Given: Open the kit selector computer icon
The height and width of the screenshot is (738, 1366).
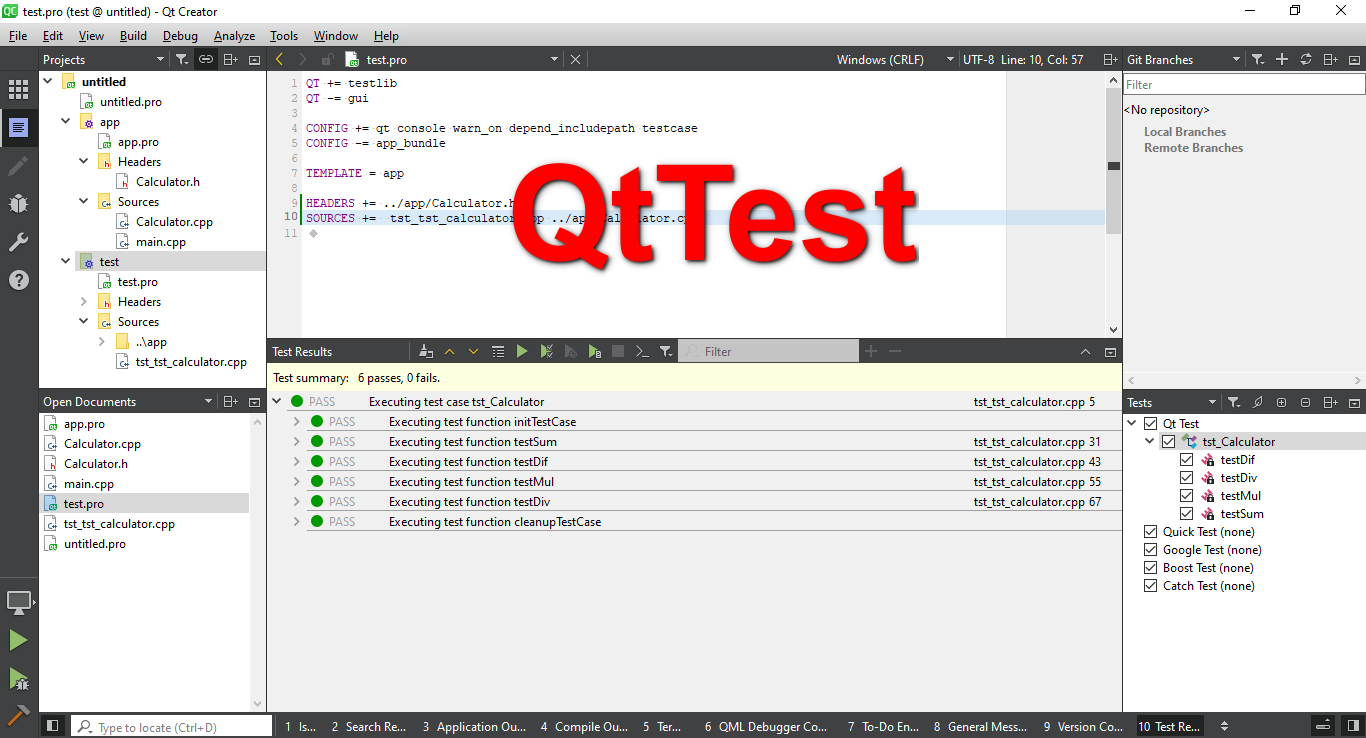Looking at the screenshot, I should (x=18, y=602).
